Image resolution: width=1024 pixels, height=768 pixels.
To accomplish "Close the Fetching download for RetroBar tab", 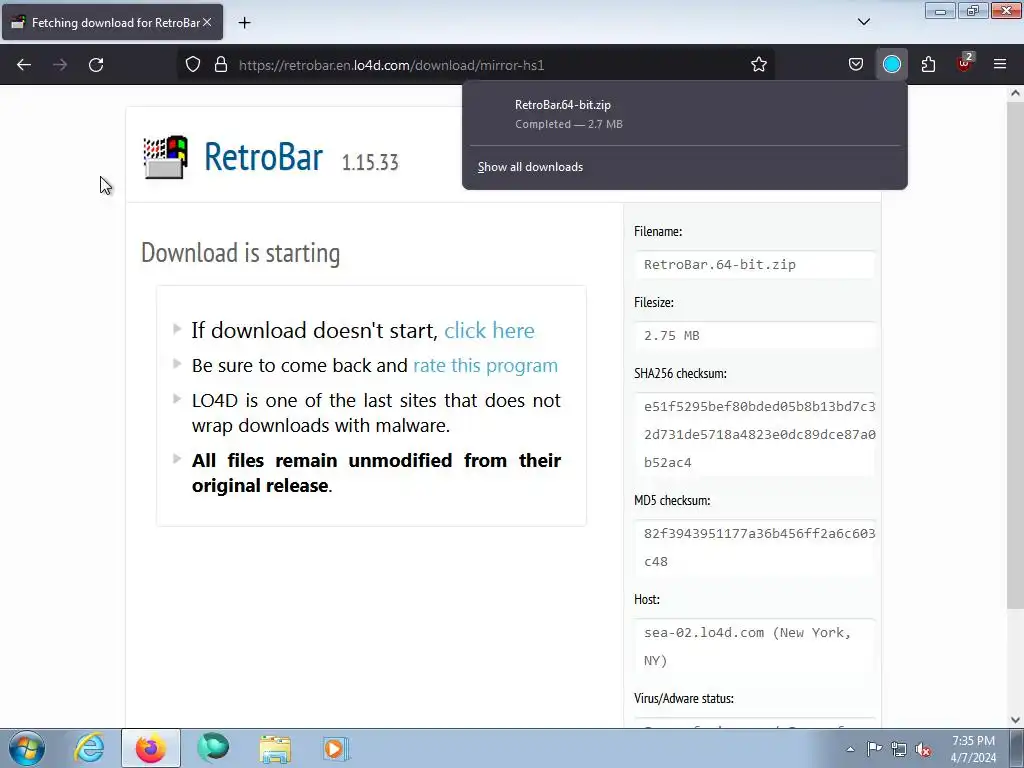I will click(207, 22).
